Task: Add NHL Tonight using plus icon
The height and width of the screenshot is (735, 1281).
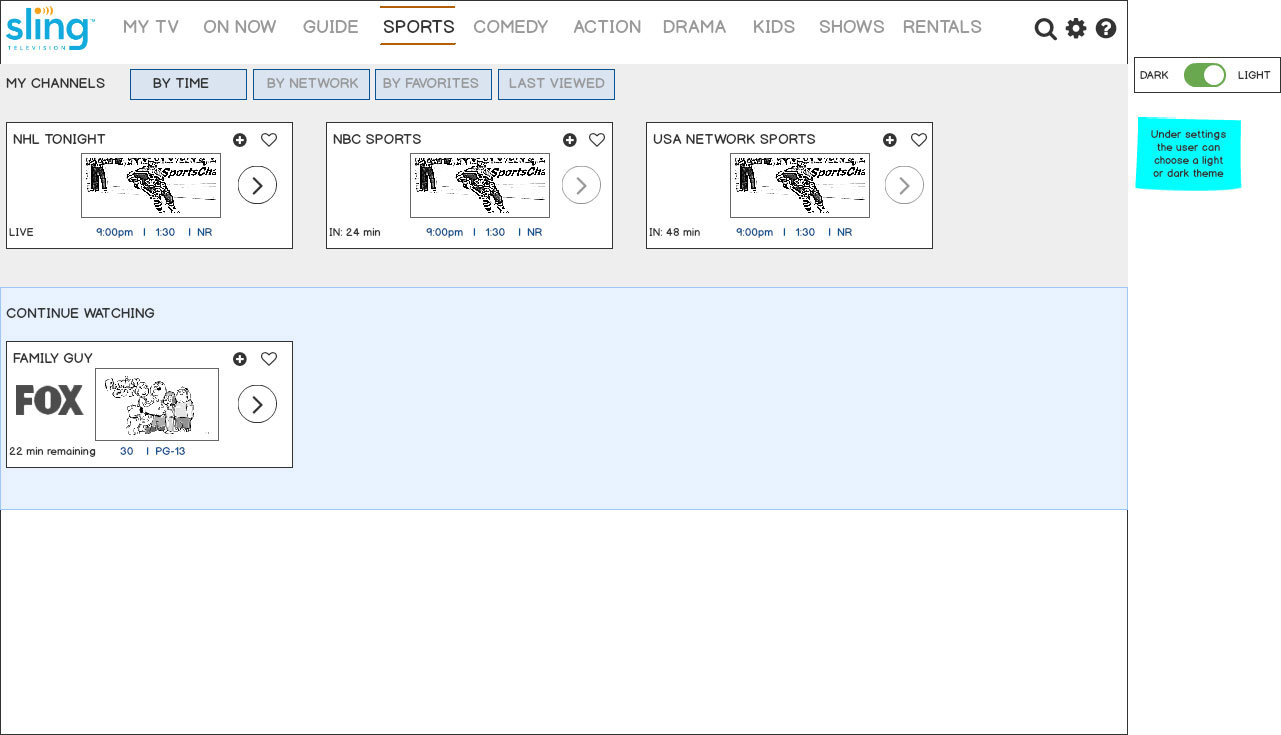Action: pyautogui.click(x=240, y=140)
